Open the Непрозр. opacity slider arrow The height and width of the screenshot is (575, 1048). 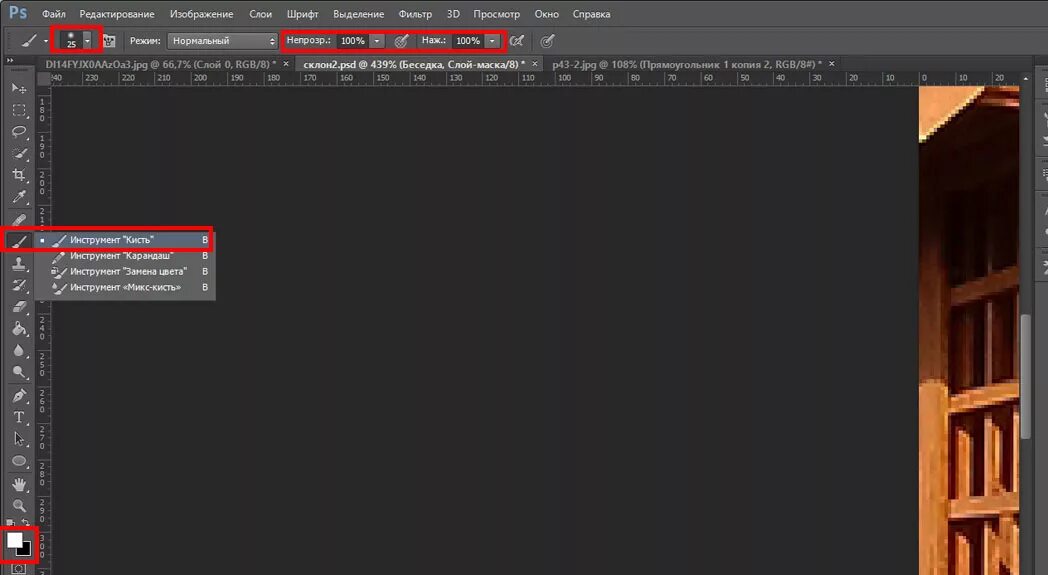376,41
